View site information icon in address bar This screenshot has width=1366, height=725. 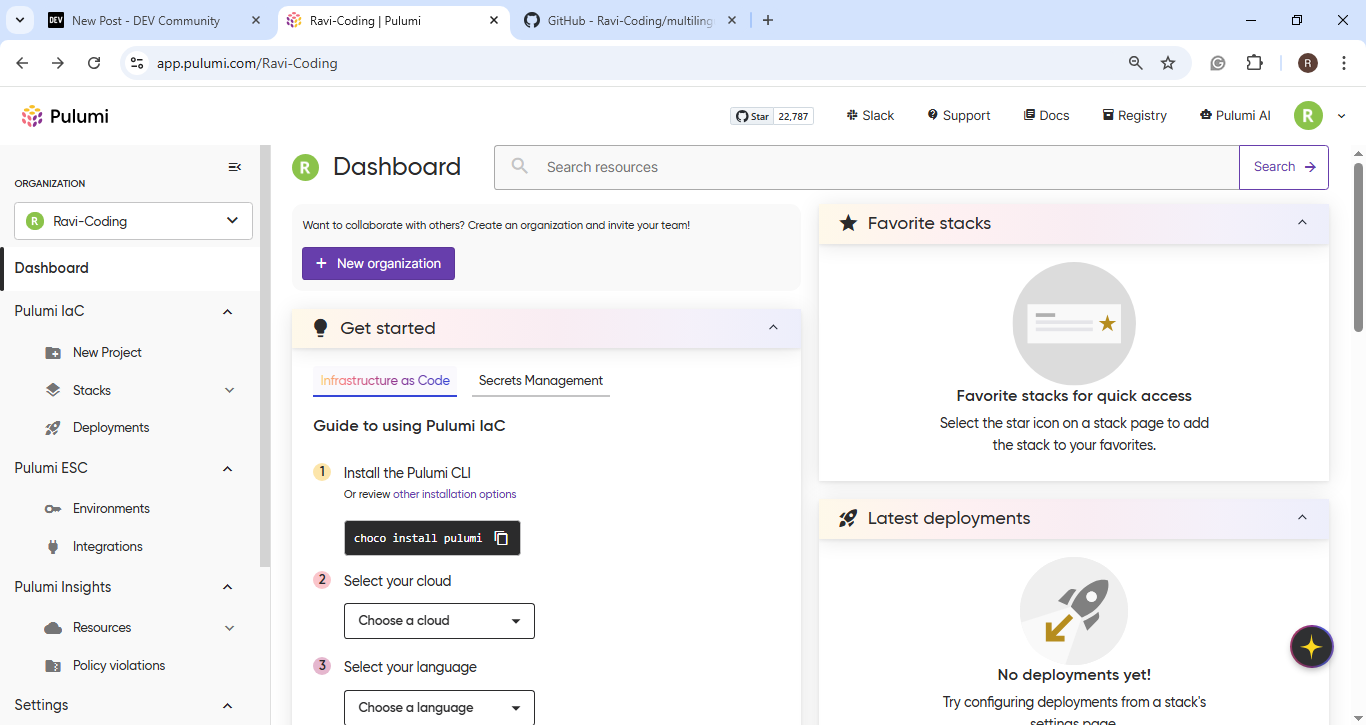pyautogui.click(x=138, y=63)
